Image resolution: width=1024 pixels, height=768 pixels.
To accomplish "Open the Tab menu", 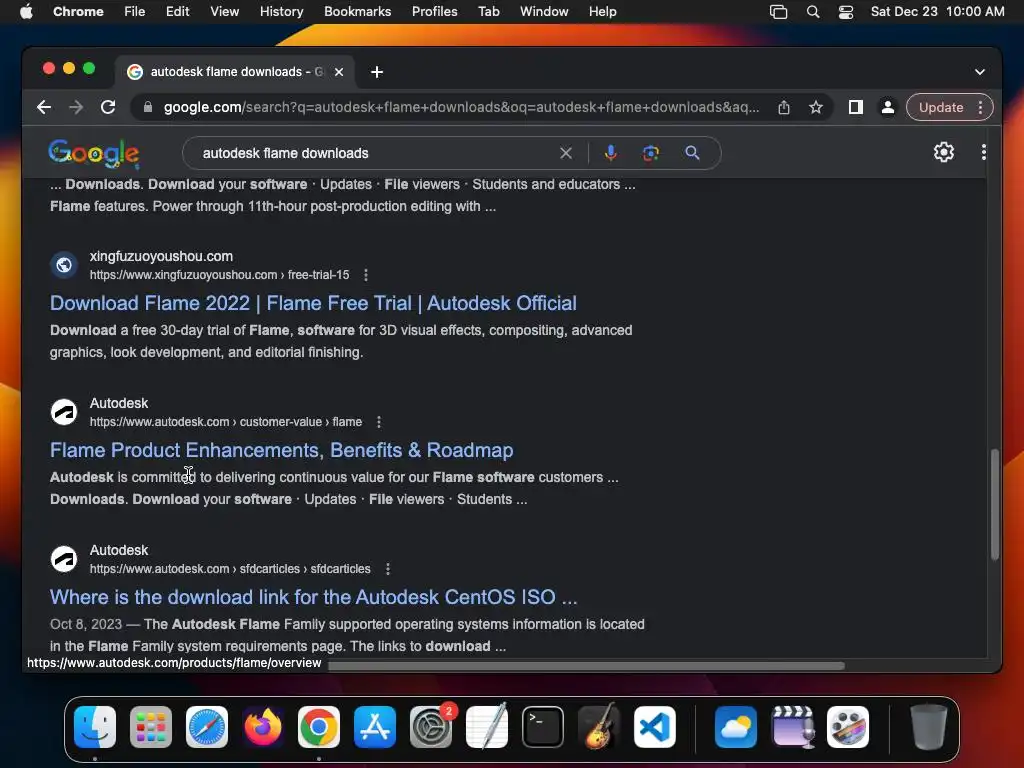I will tap(488, 11).
